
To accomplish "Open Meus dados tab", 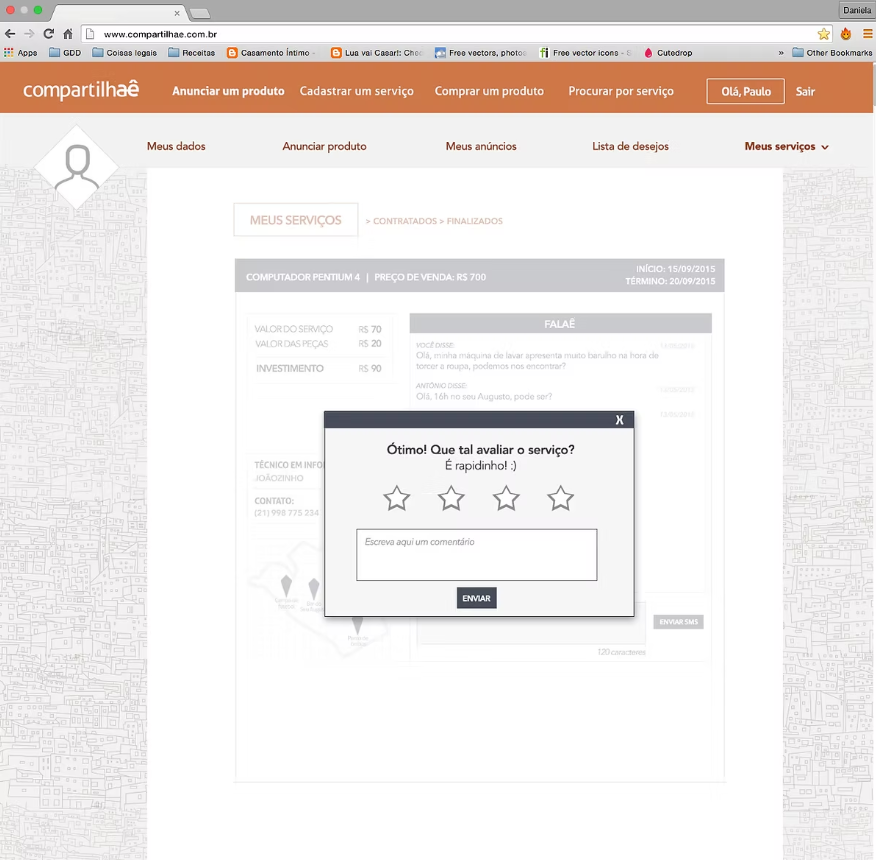I will [x=176, y=147].
